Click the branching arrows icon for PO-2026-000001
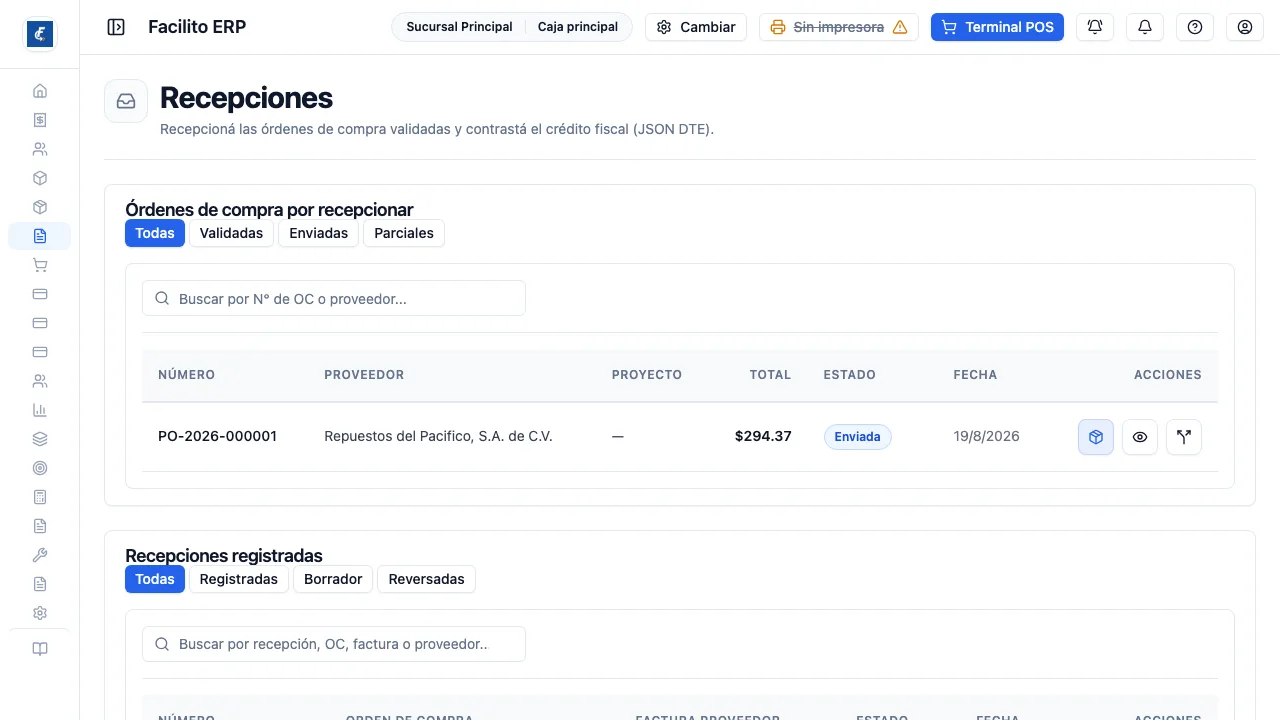The width and height of the screenshot is (1280, 720). click(1184, 437)
